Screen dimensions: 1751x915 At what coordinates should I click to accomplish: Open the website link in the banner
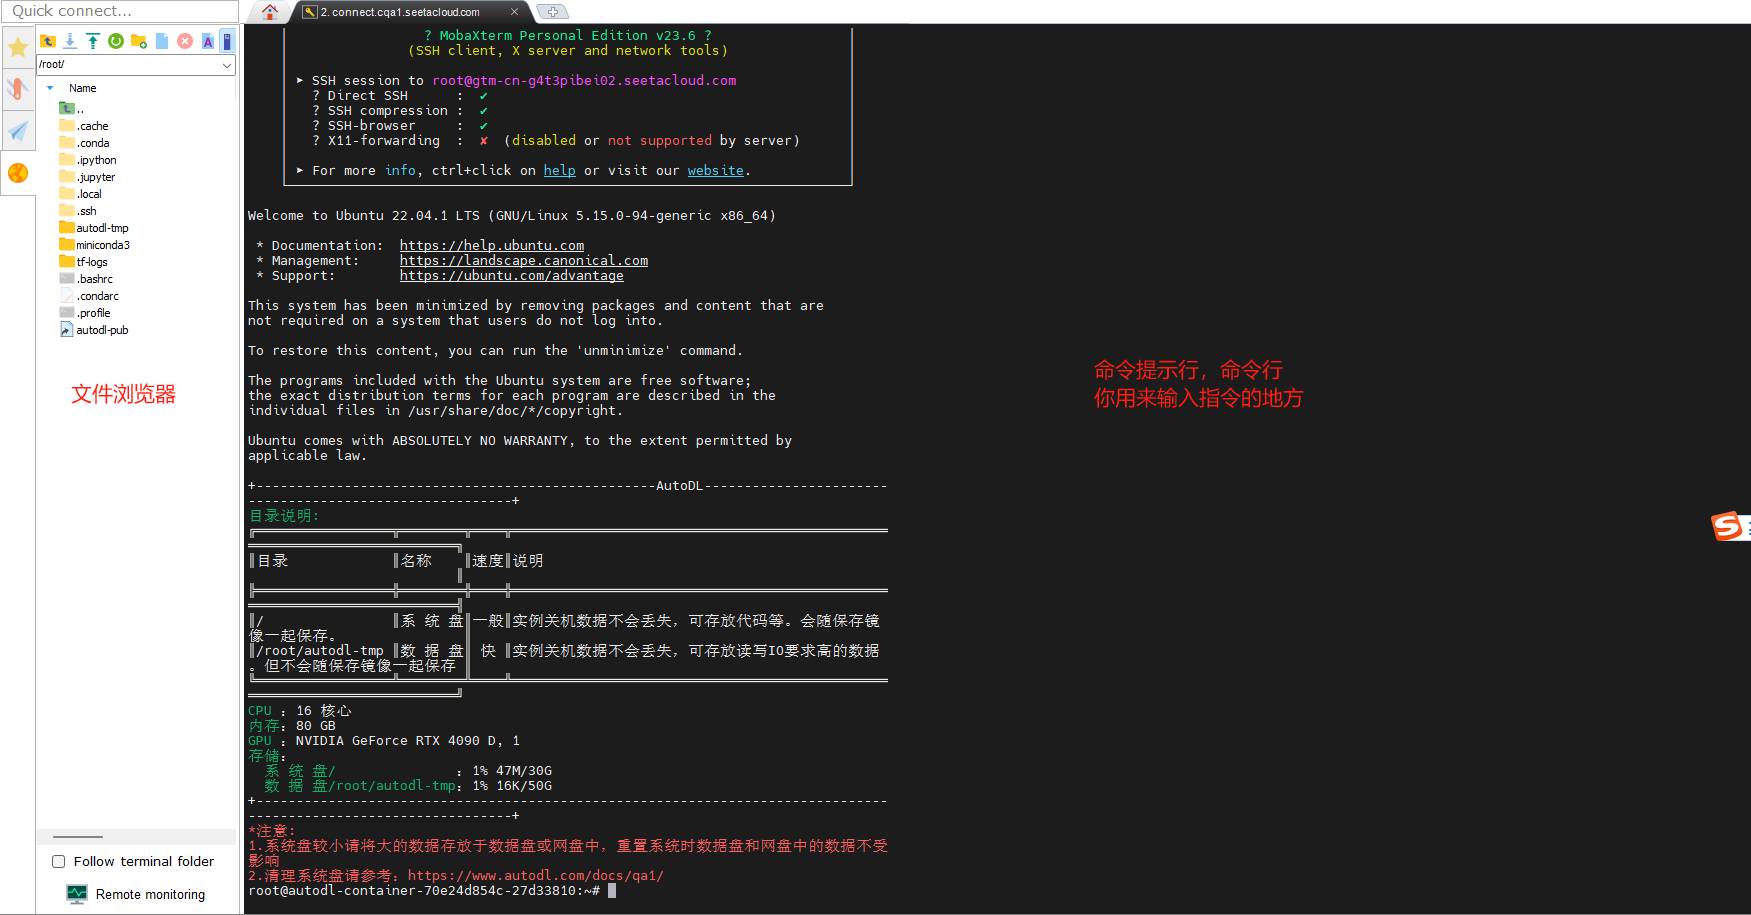coord(715,171)
